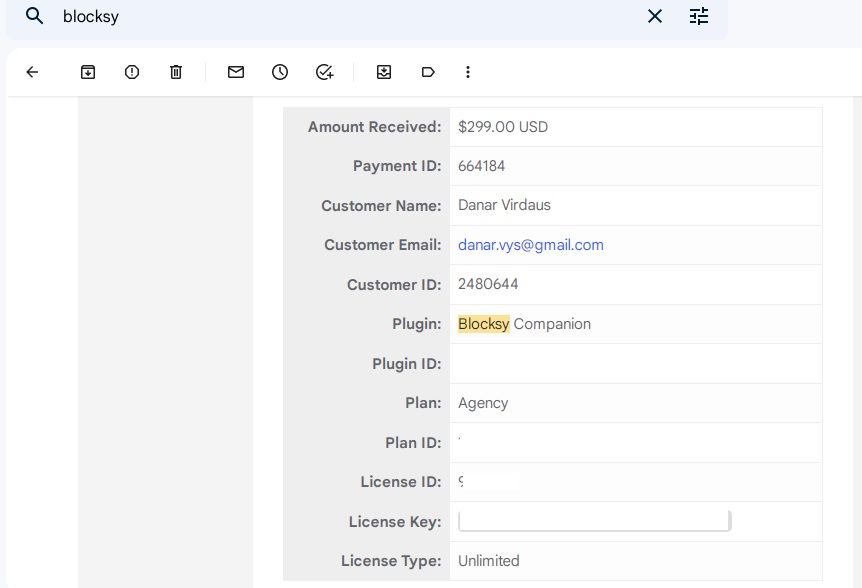Select the Customer ID value 2480644

[x=488, y=284]
